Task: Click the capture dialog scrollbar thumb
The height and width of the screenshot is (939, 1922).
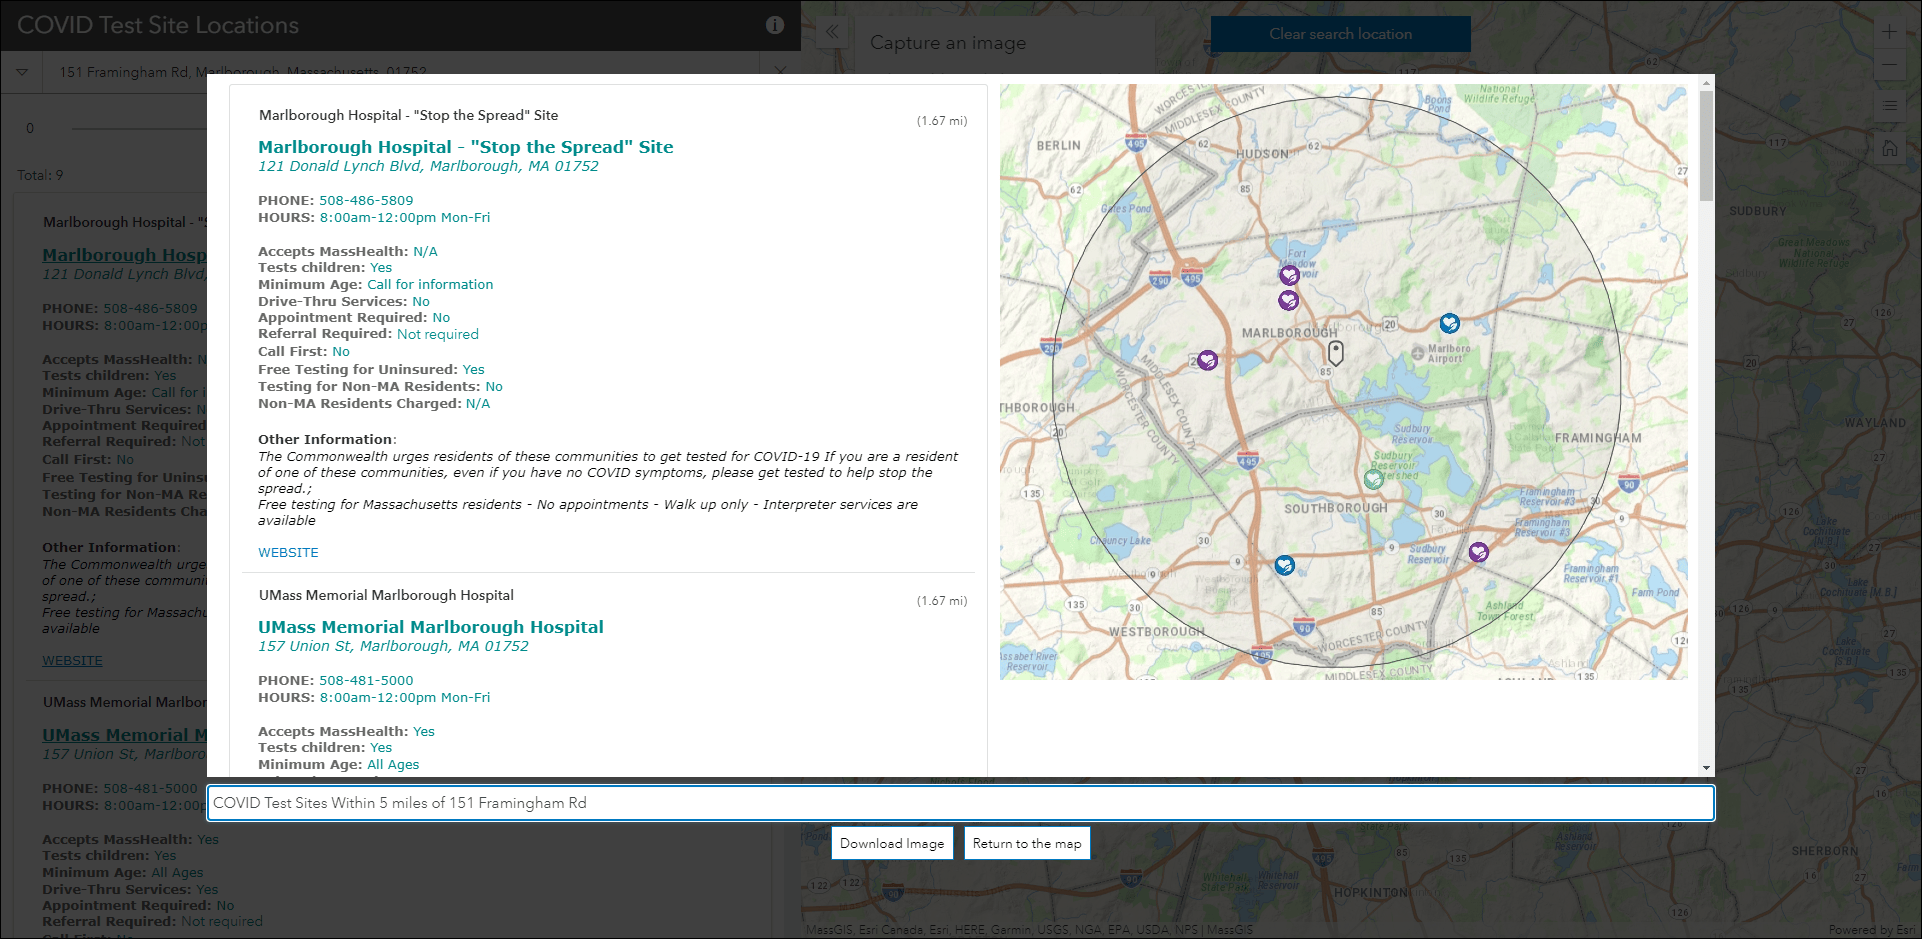Action: pyautogui.click(x=1706, y=145)
